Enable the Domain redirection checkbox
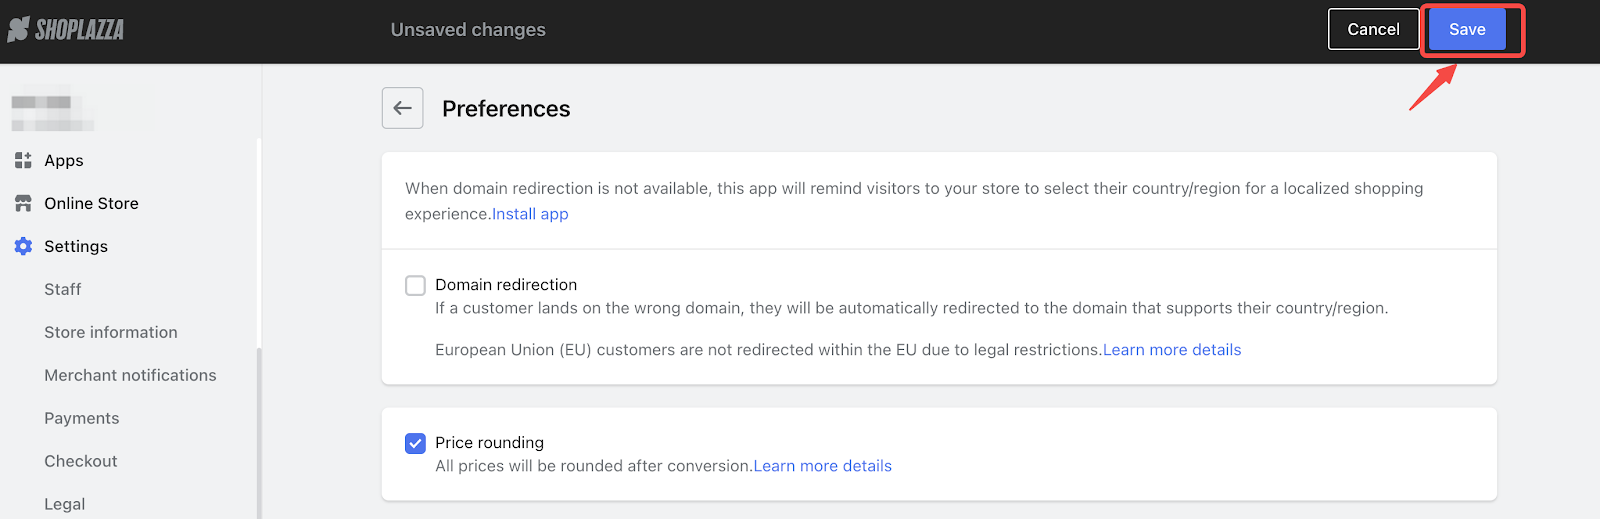 tap(415, 285)
